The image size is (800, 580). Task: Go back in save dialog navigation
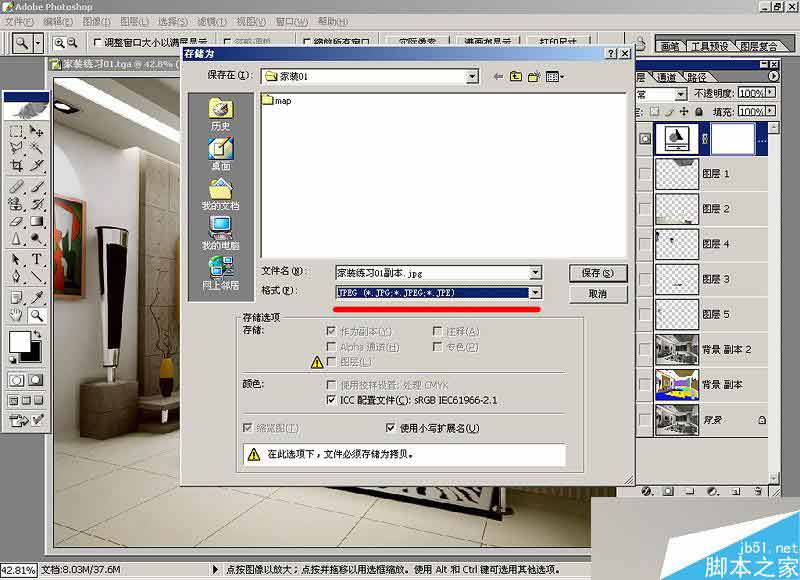pyautogui.click(x=498, y=77)
